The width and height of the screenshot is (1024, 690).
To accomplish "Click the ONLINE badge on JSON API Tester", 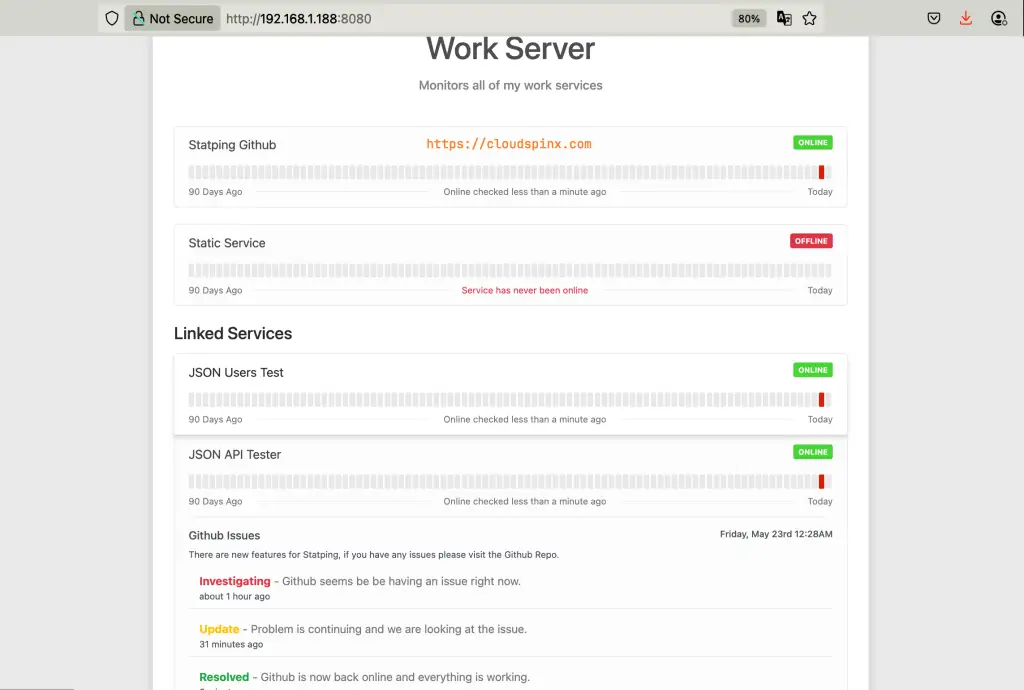I will coord(812,452).
